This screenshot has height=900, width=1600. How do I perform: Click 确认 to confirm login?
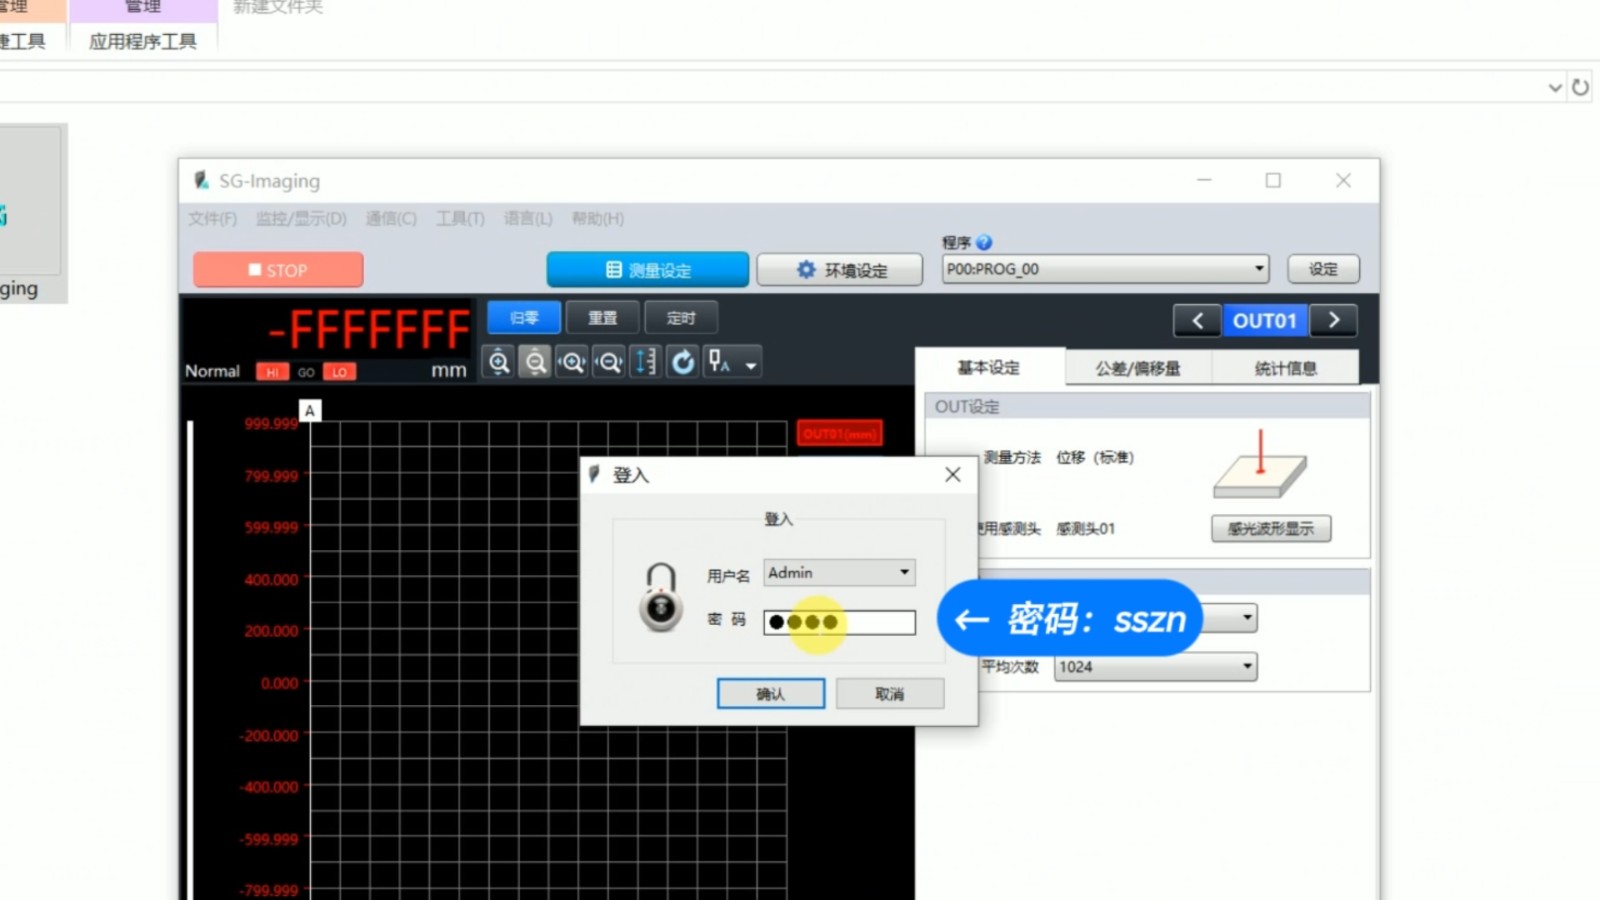(770, 694)
